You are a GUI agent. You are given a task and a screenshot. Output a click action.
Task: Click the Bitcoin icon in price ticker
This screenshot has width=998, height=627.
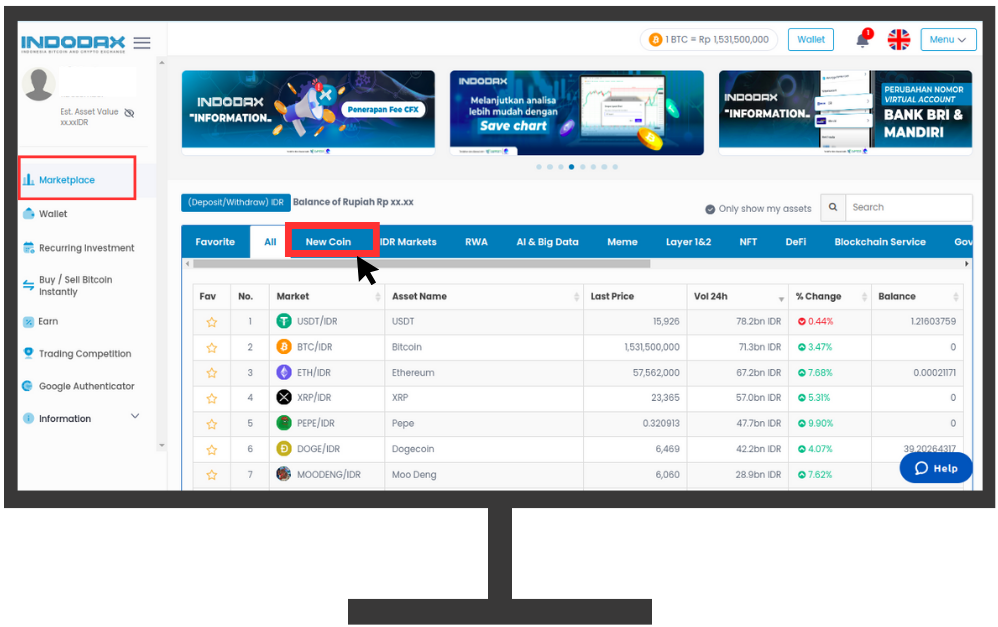click(x=655, y=39)
